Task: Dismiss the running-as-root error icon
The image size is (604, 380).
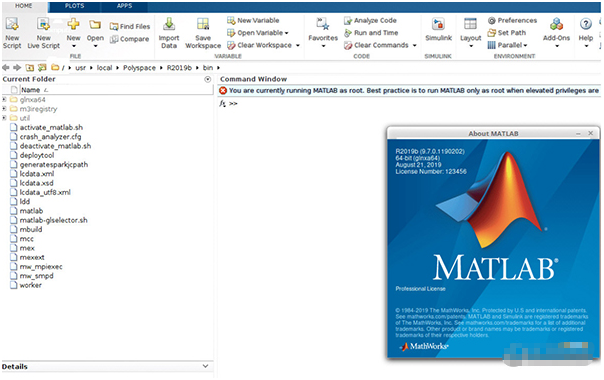Action: point(223,91)
